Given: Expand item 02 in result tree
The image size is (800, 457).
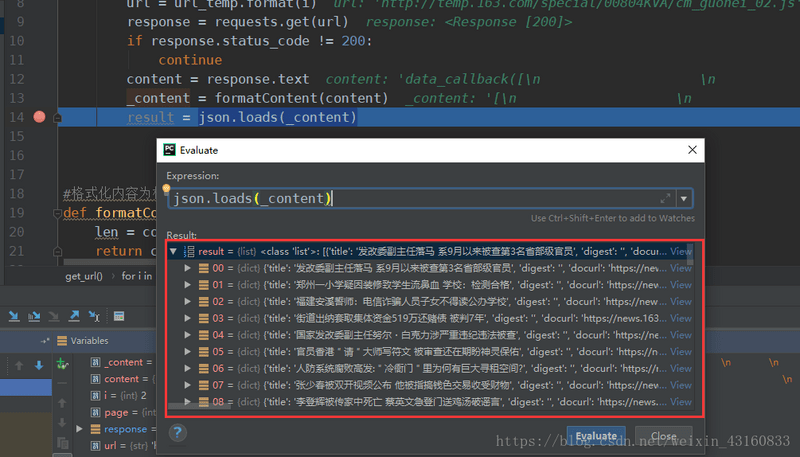Looking at the screenshot, I should pos(187,301).
